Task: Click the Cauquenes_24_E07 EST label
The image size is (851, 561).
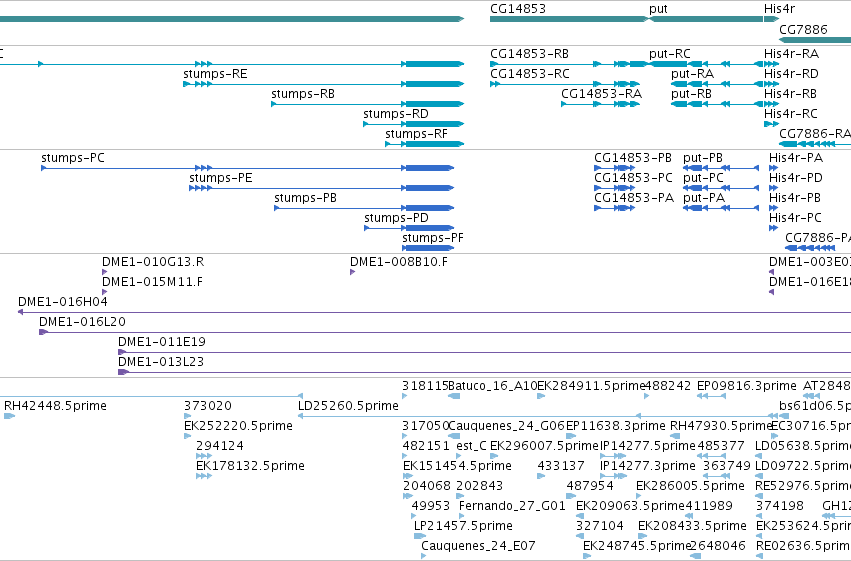Action: click(x=478, y=546)
